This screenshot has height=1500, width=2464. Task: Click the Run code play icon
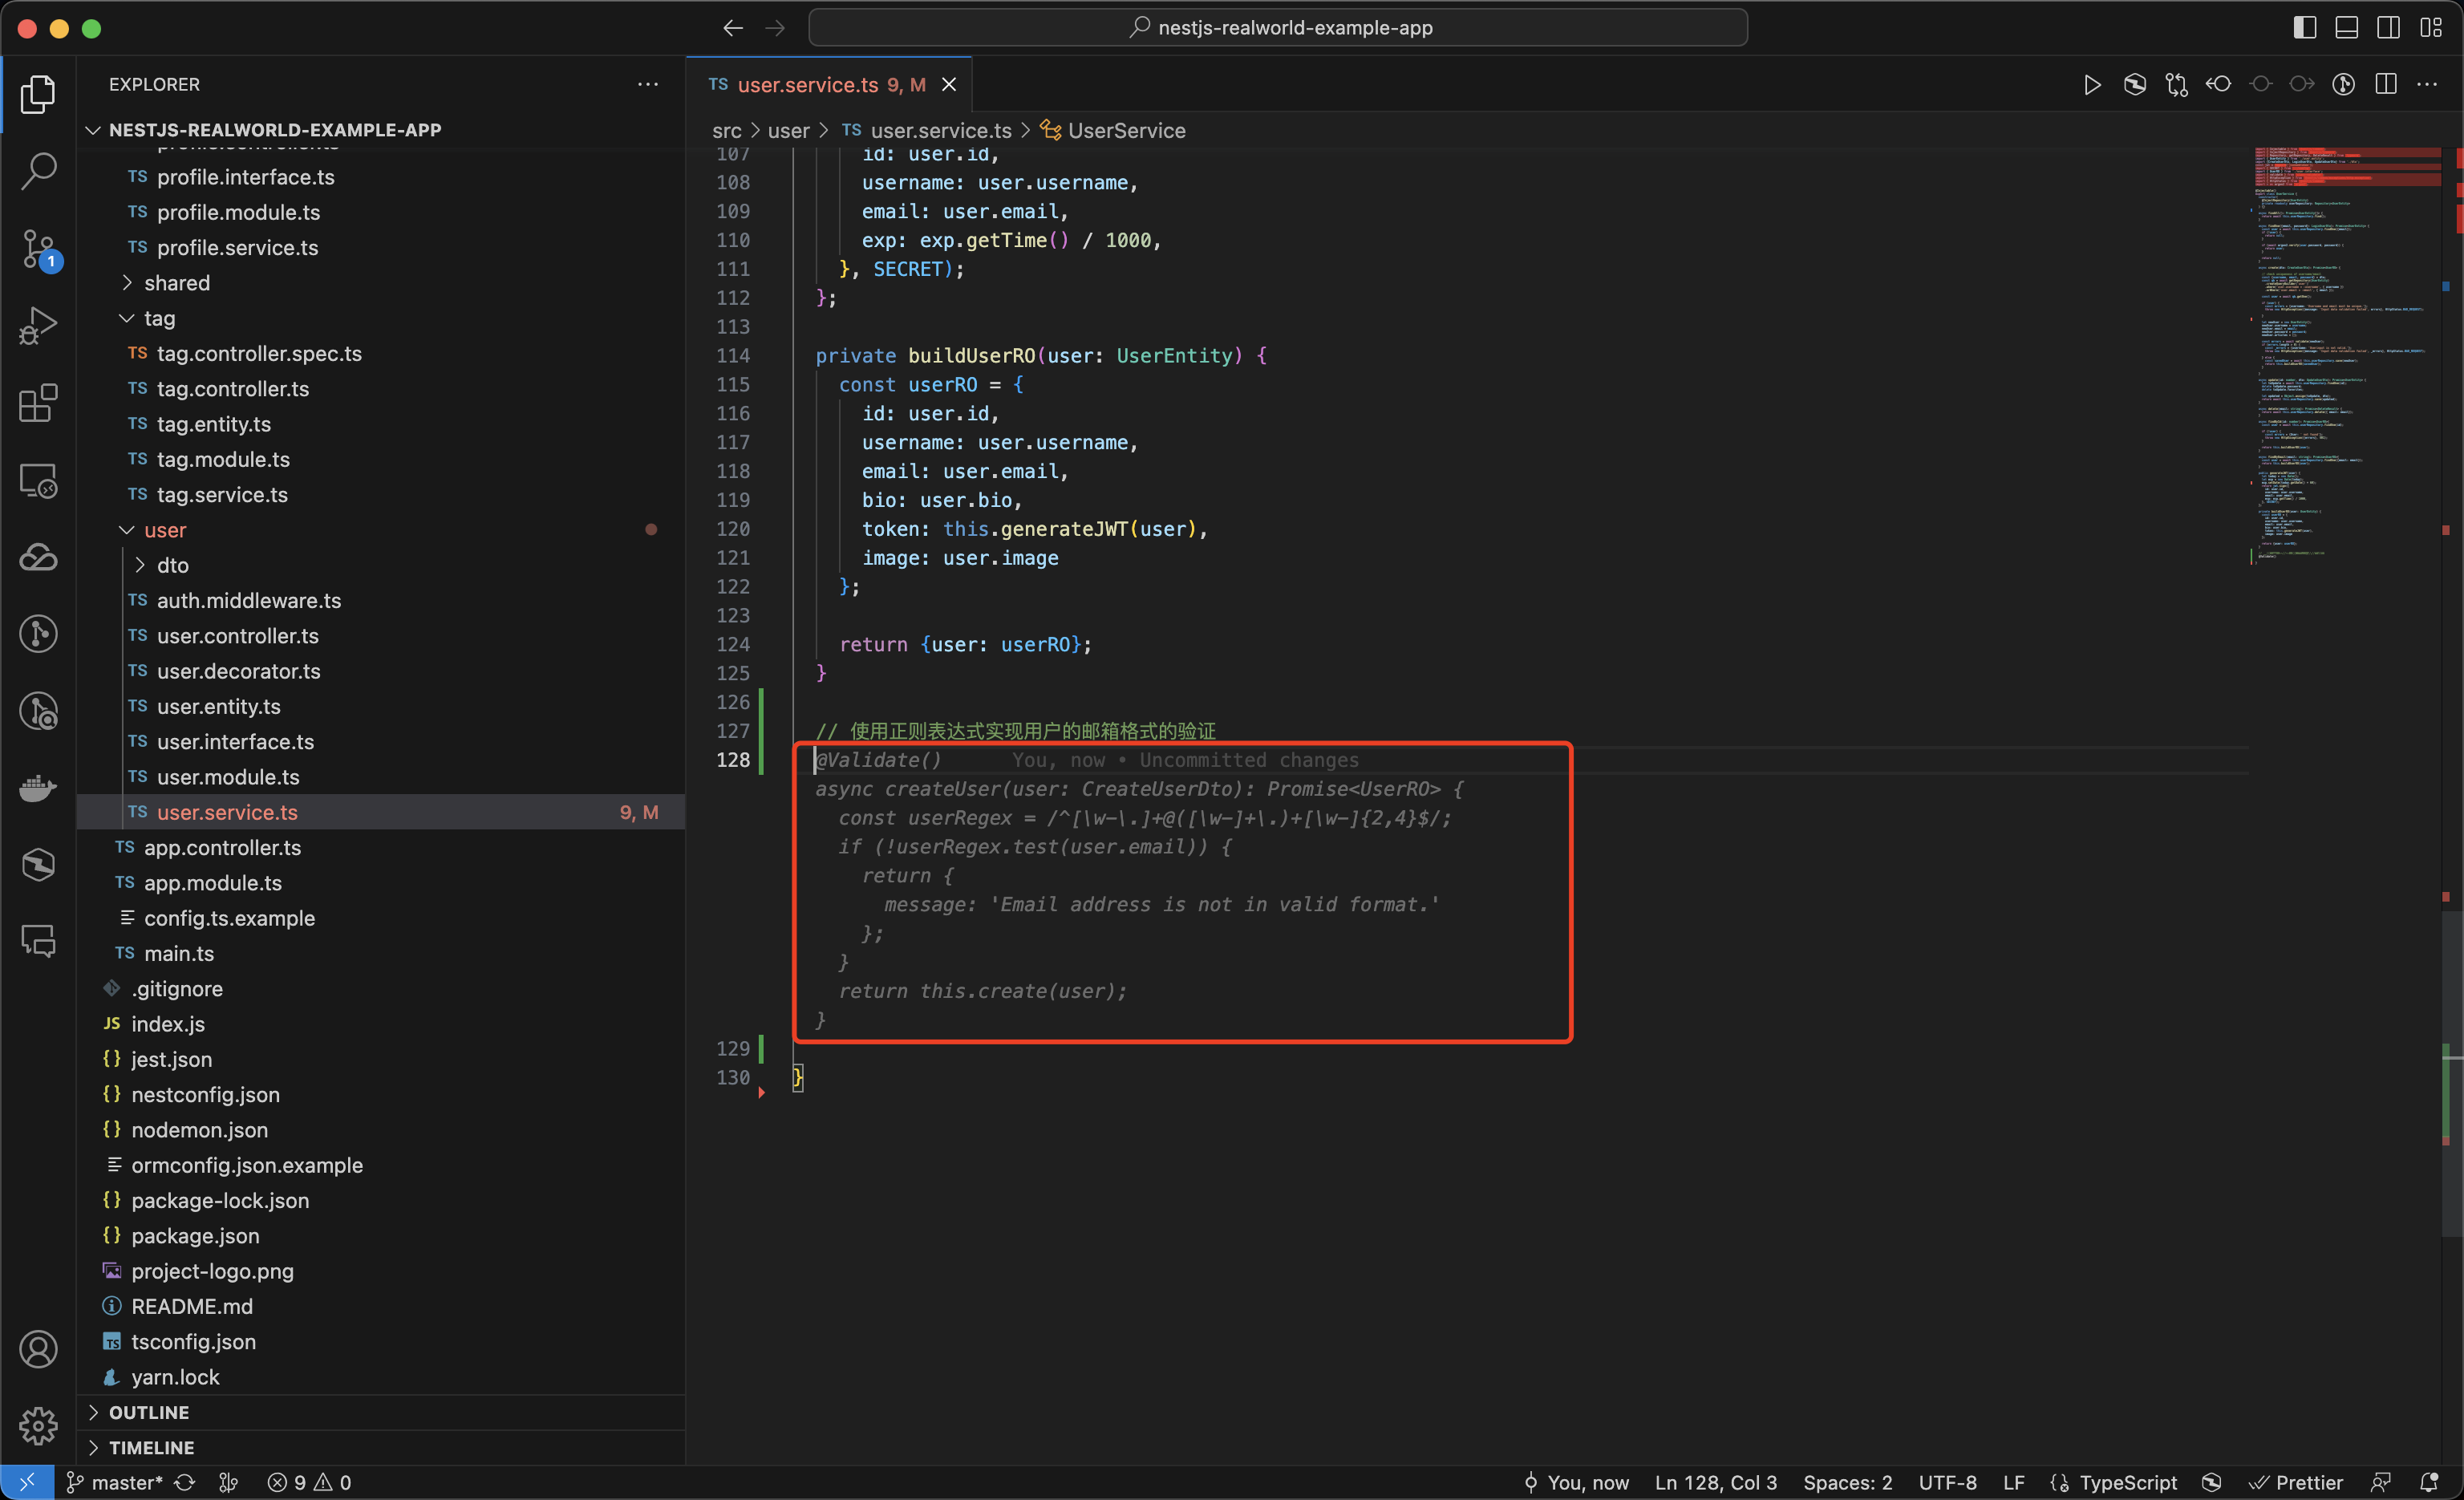click(2091, 85)
